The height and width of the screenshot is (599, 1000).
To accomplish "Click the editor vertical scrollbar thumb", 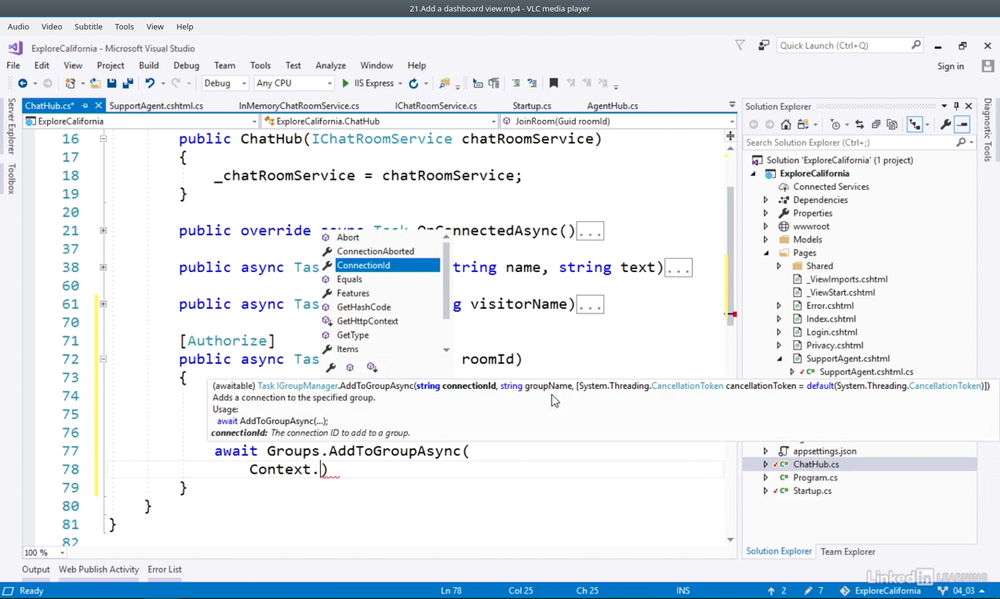I will (x=730, y=255).
